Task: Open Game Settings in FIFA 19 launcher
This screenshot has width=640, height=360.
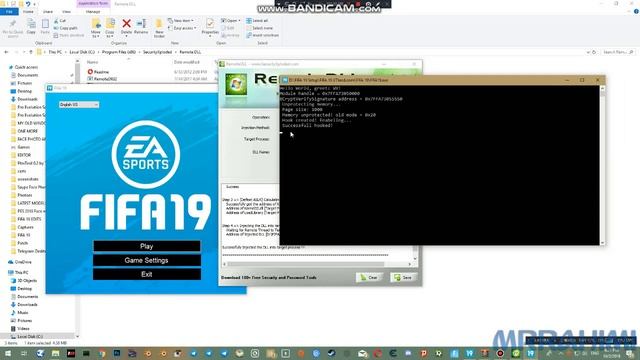Action: click(147, 260)
